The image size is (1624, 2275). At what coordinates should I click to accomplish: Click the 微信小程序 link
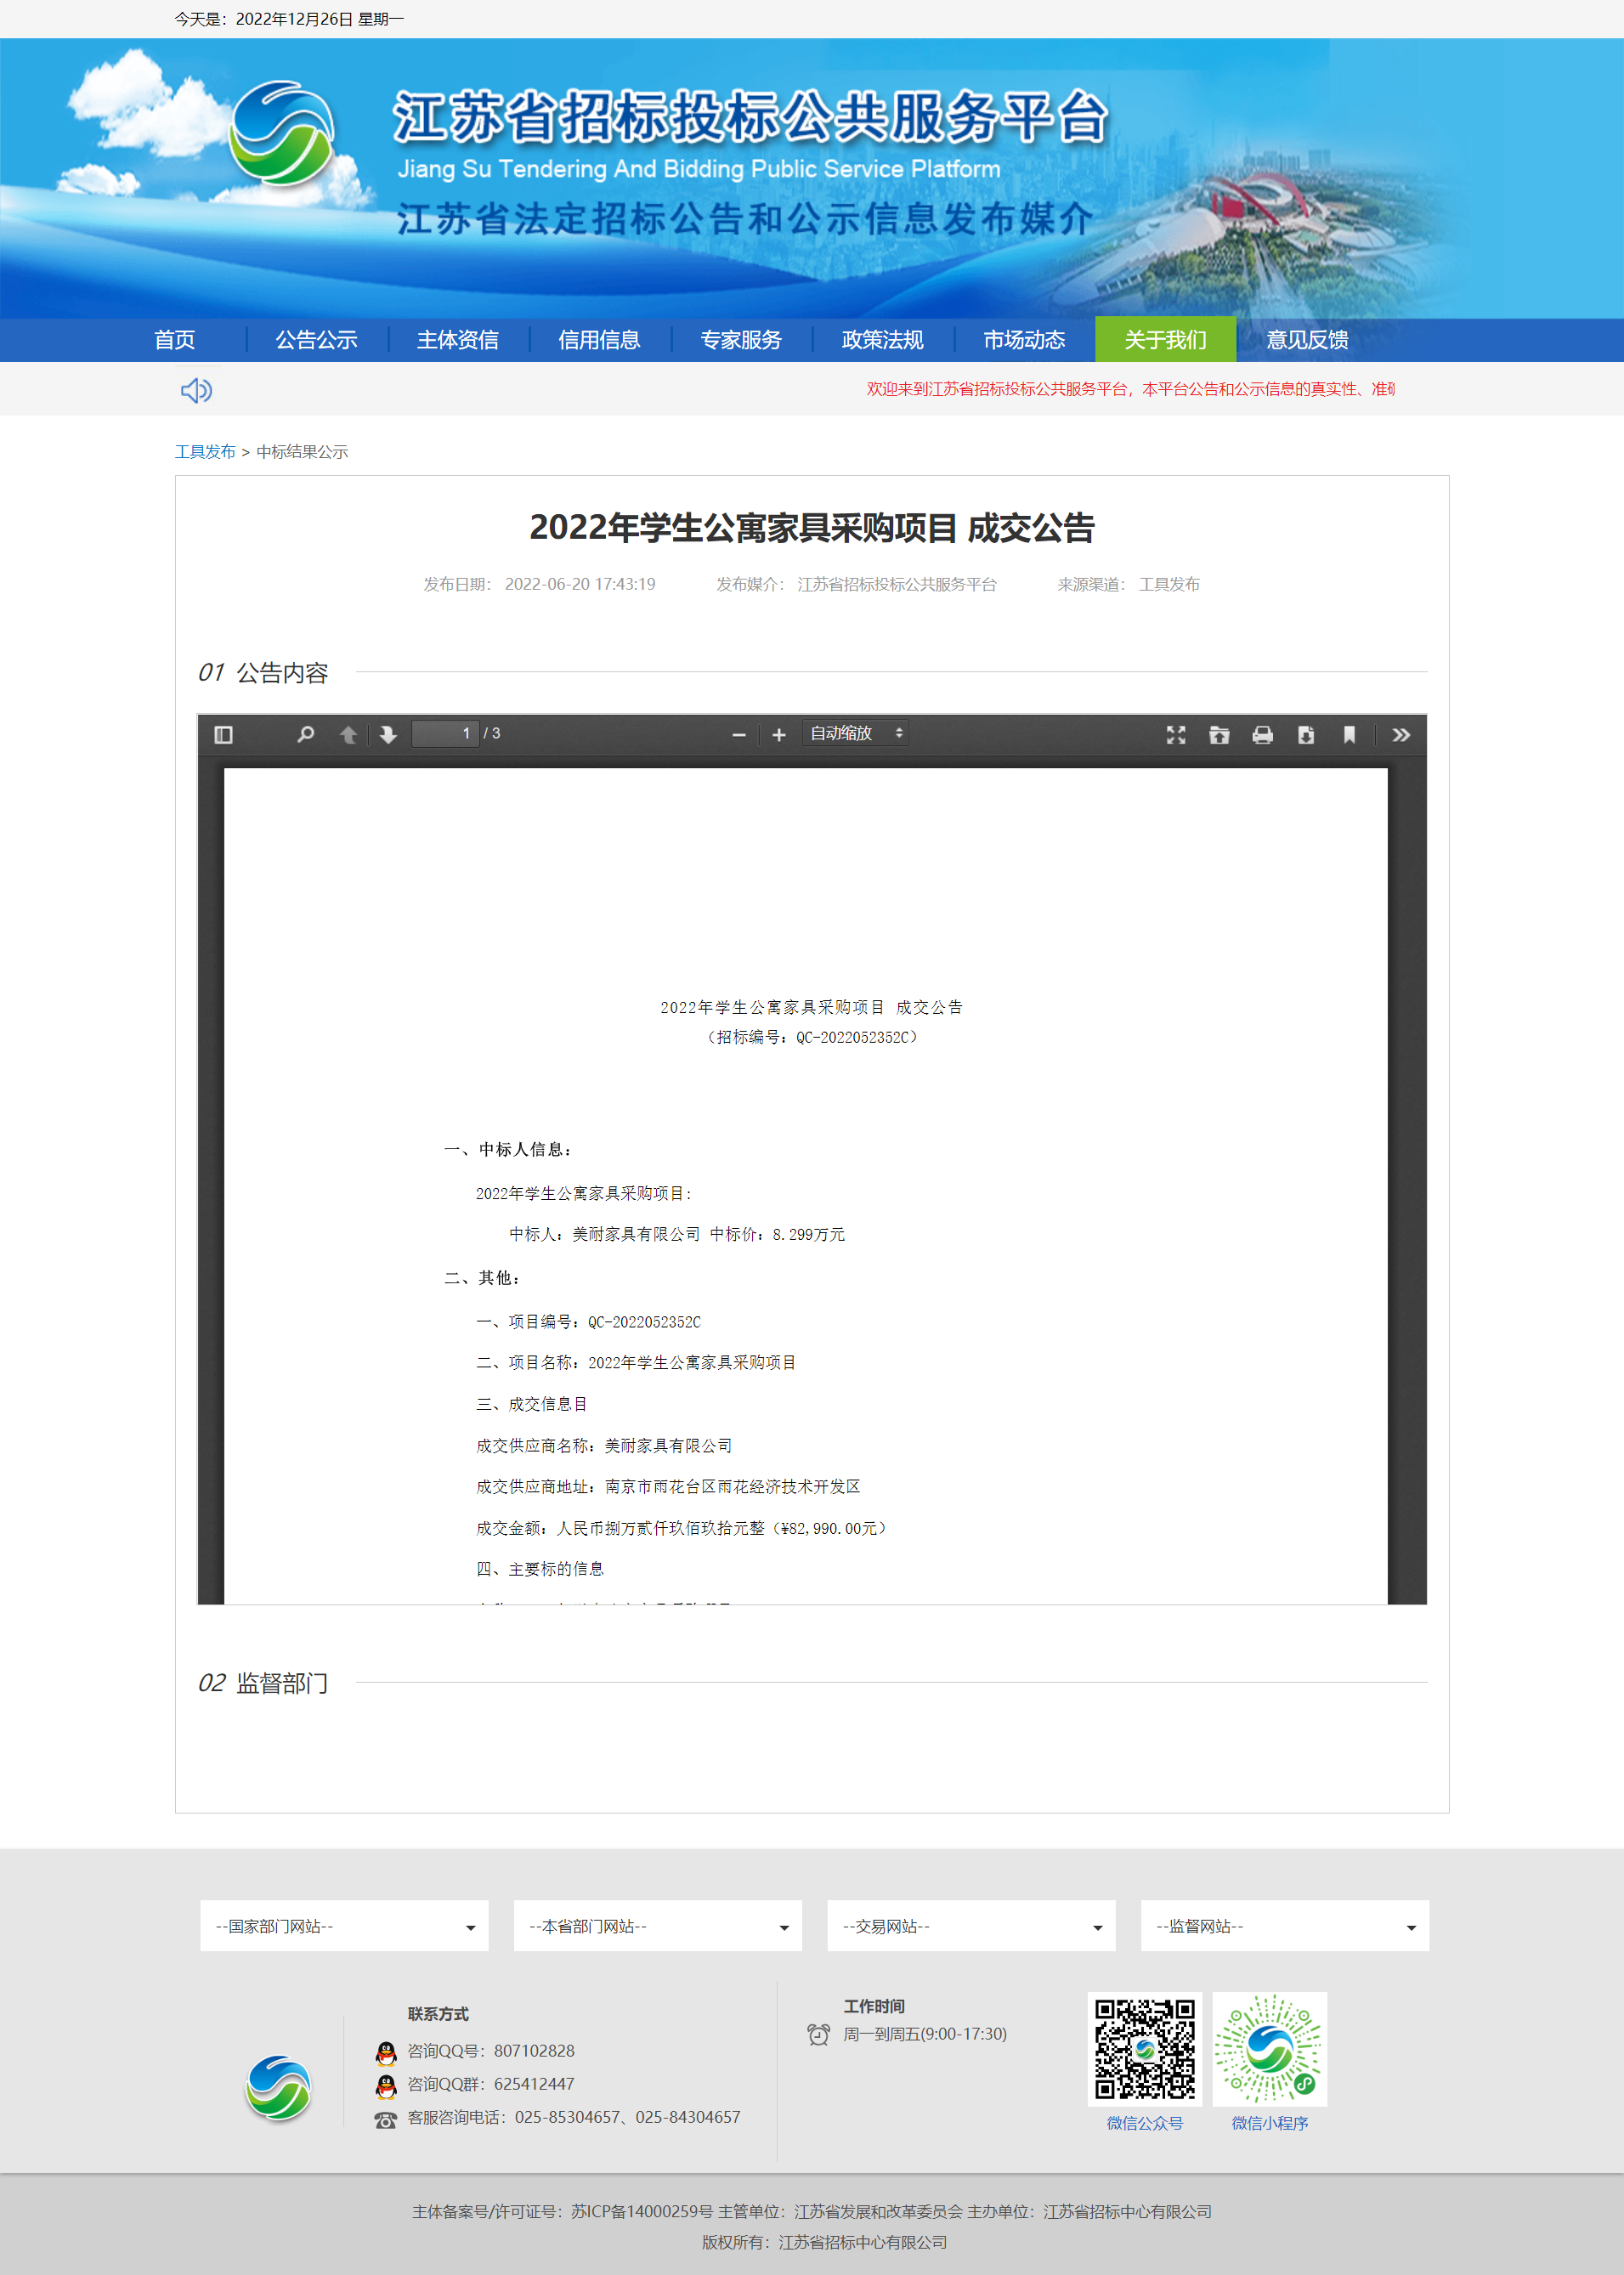point(1270,2123)
